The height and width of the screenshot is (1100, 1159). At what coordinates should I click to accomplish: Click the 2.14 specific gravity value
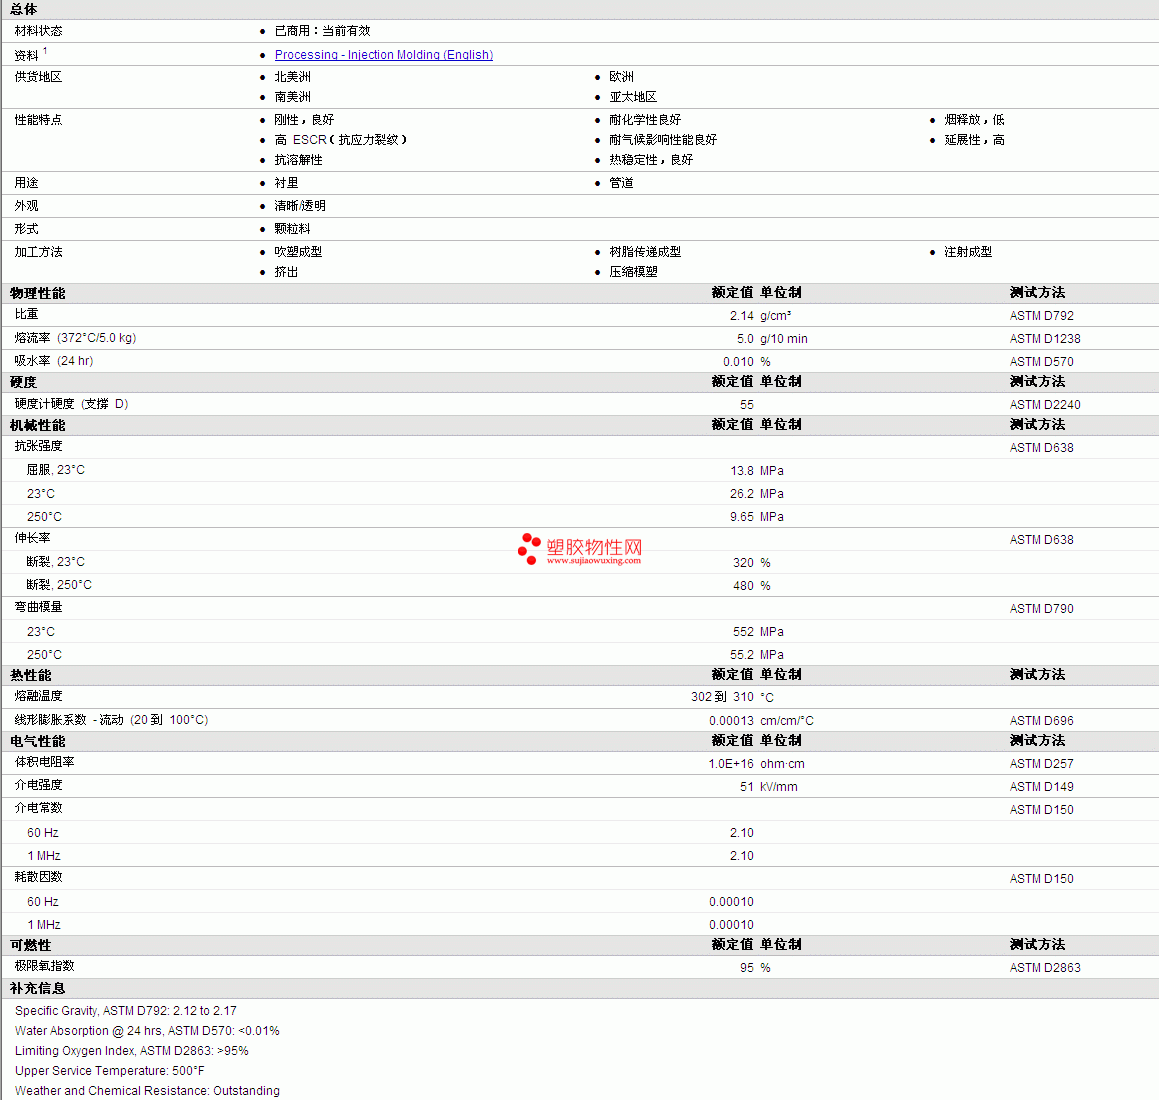741,316
